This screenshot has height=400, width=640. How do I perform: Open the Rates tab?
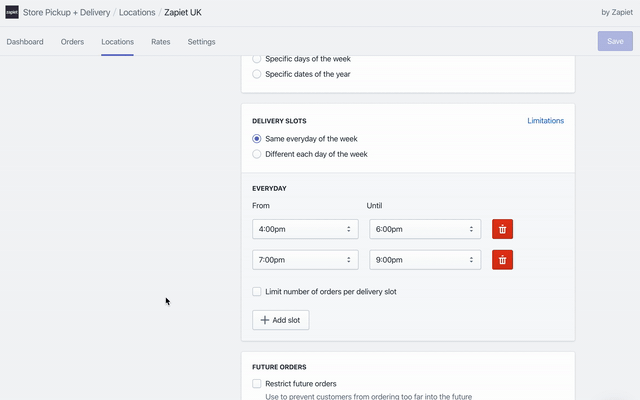(x=160, y=42)
